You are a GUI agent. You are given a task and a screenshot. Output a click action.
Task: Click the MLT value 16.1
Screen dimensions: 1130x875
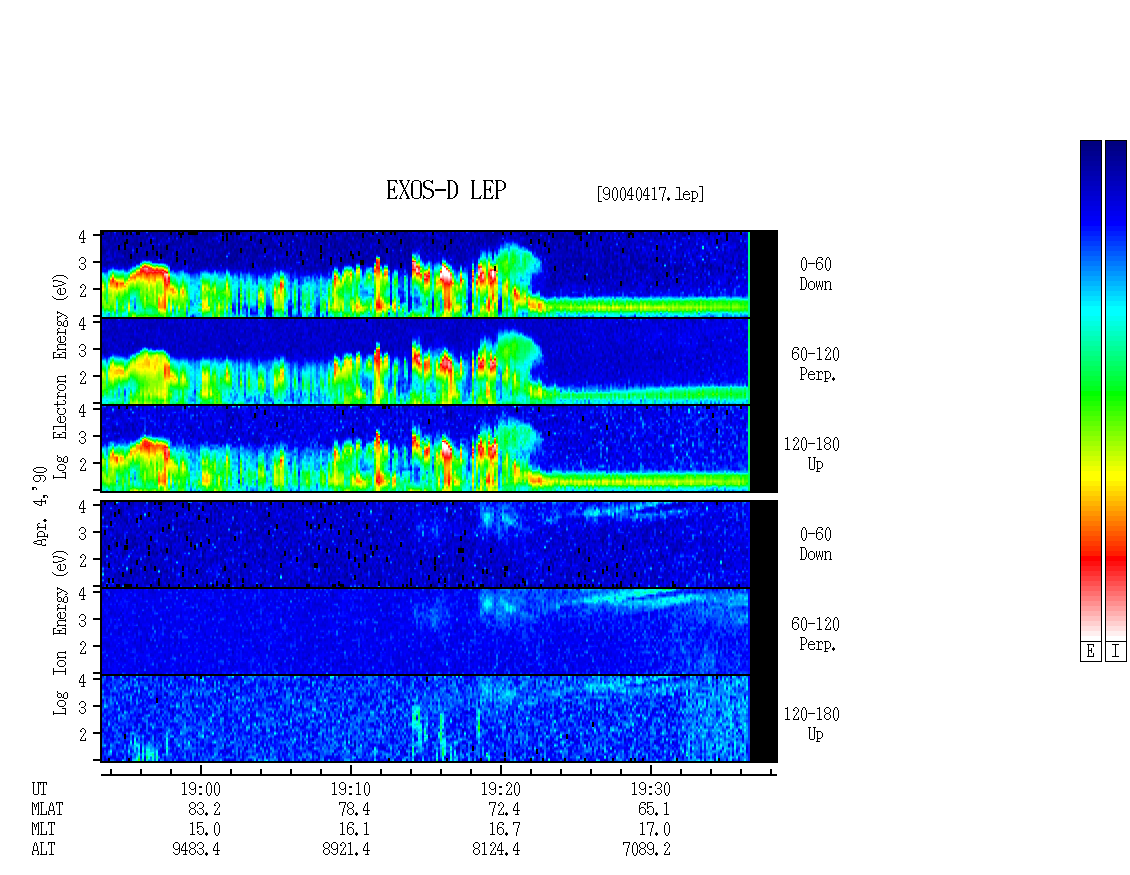click(x=355, y=830)
